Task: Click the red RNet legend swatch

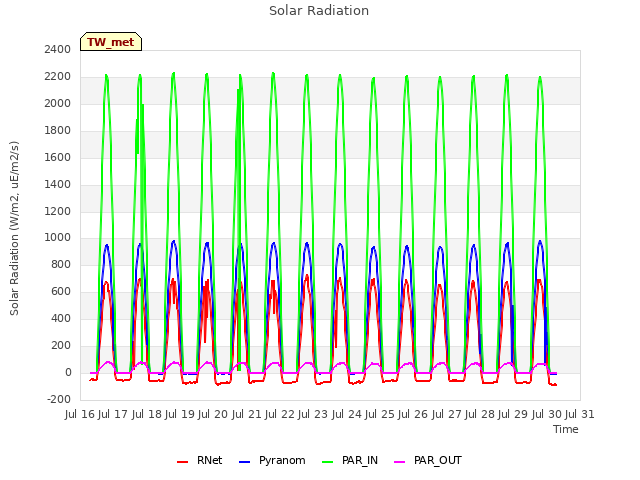Action: tap(182, 462)
